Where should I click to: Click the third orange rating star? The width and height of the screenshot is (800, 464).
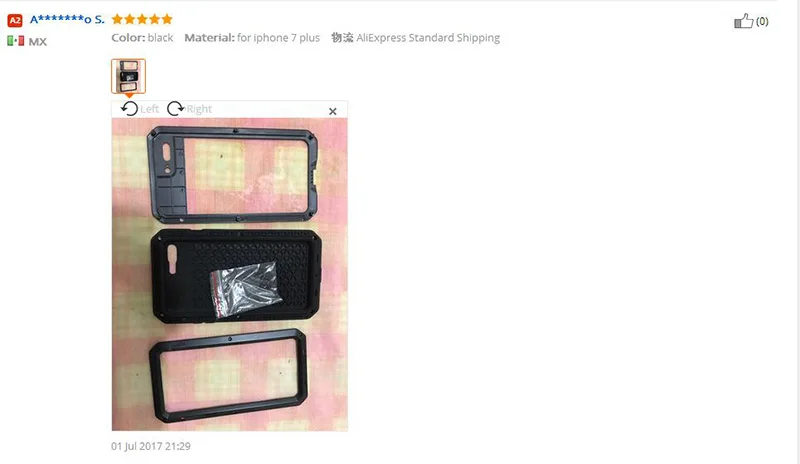(x=142, y=19)
